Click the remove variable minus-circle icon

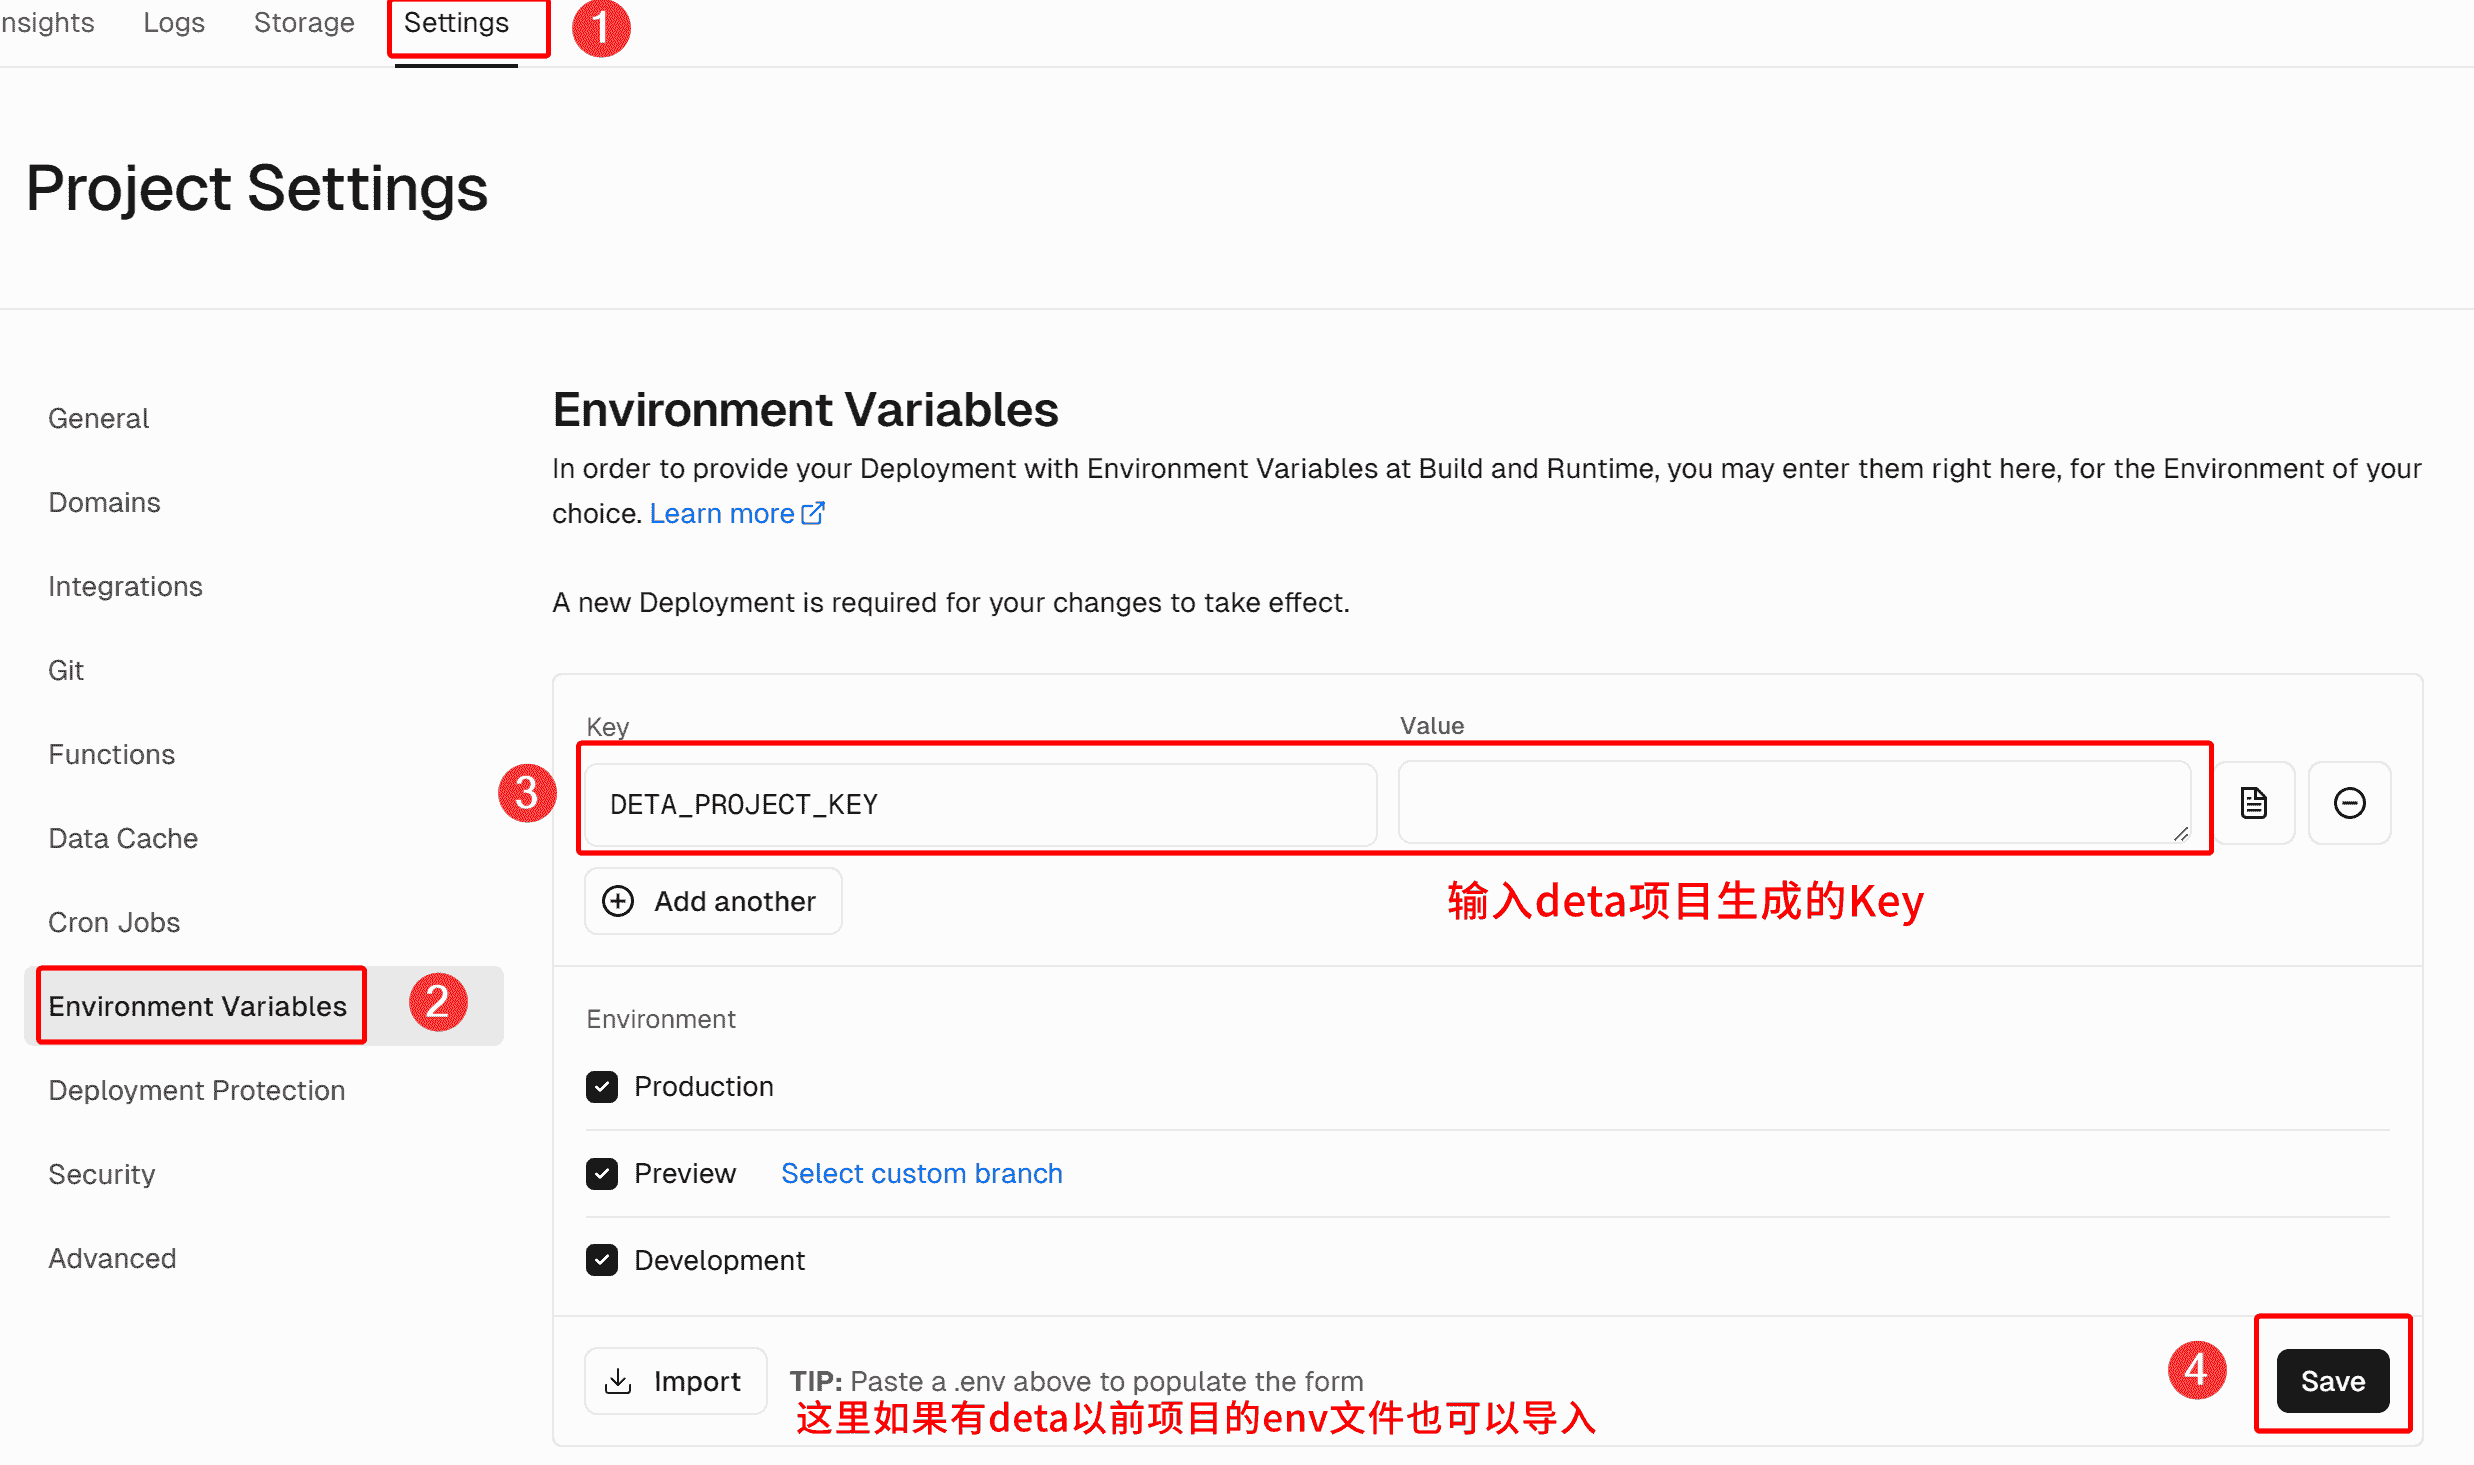(2349, 803)
